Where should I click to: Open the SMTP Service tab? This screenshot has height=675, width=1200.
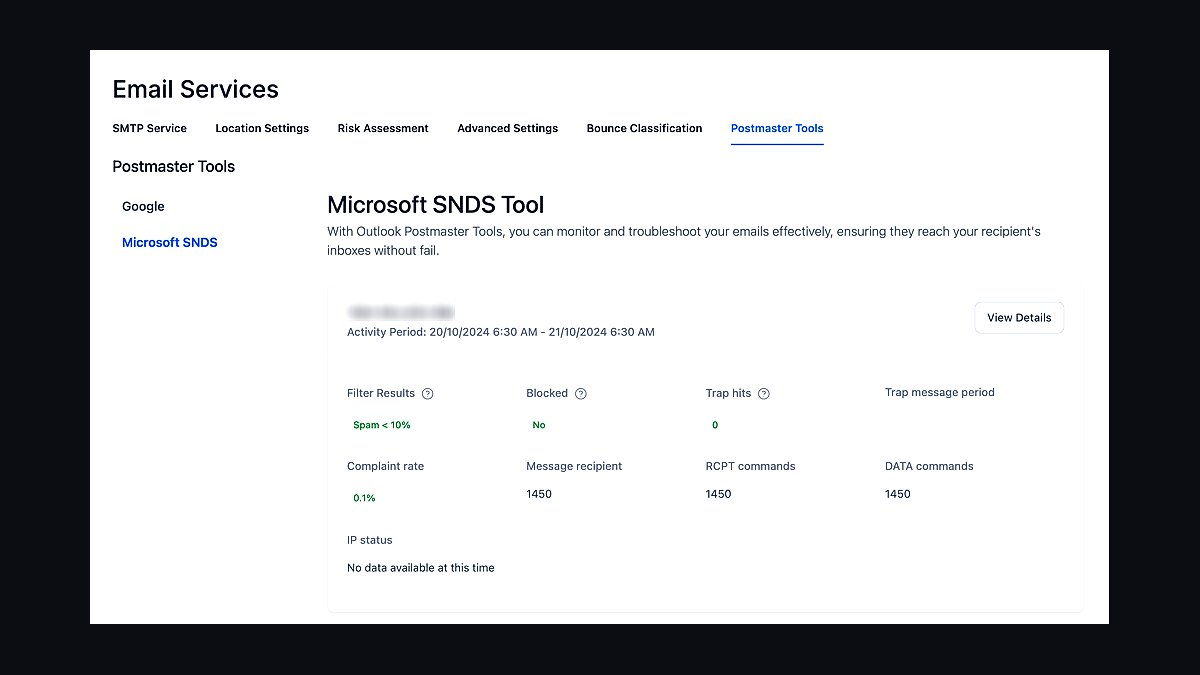click(150, 128)
